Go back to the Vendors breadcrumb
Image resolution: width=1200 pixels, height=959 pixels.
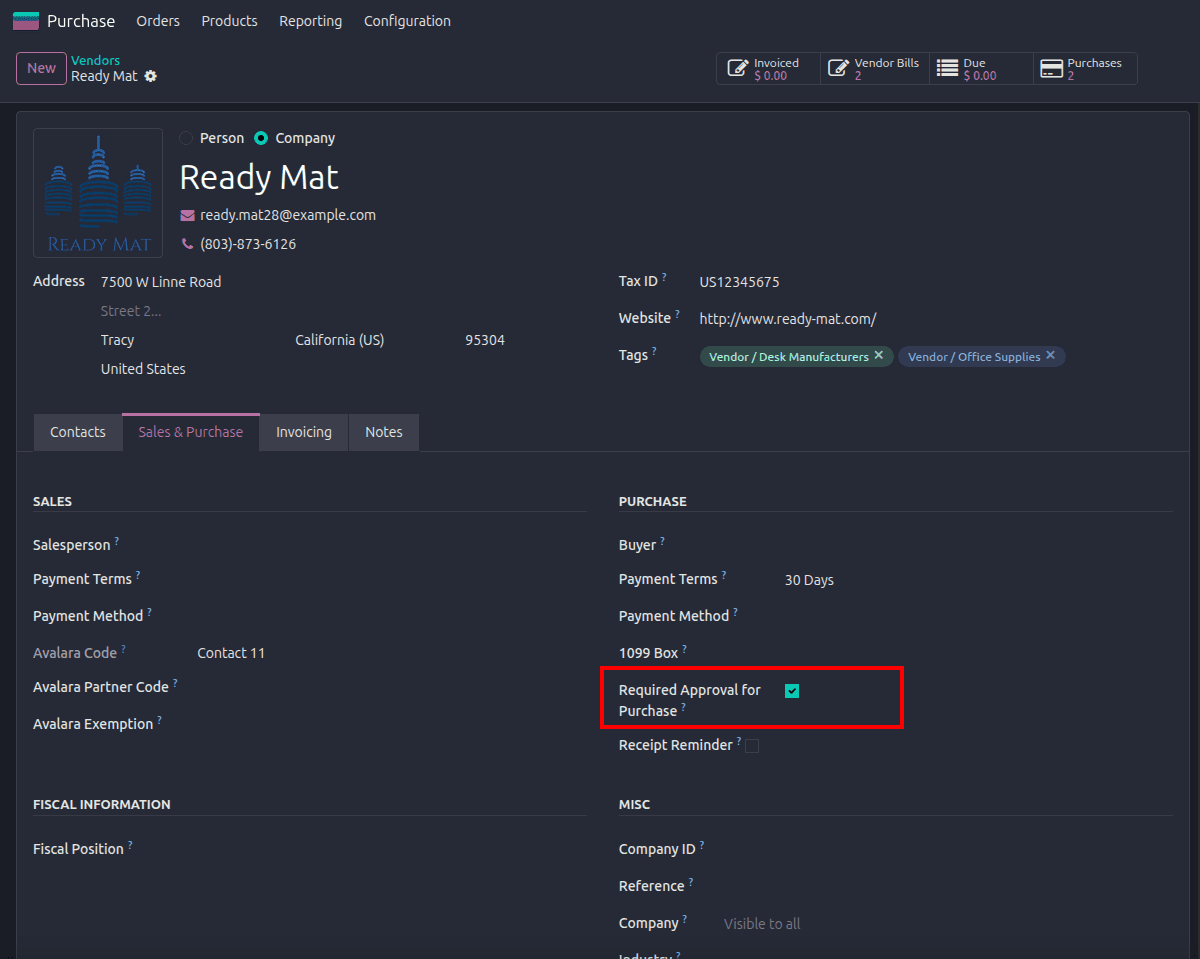click(x=95, y=61)
